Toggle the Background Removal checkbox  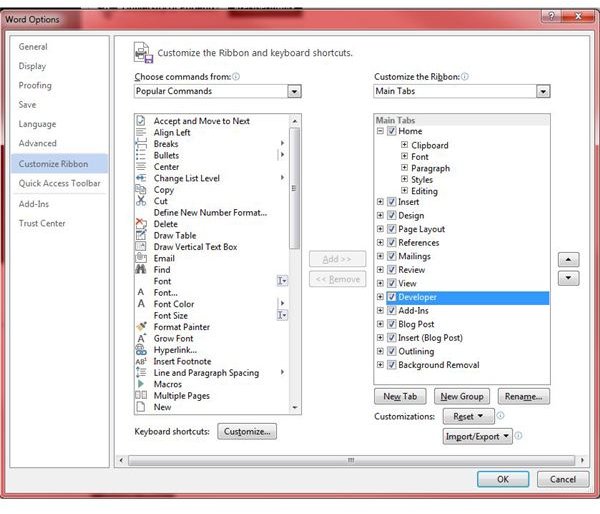coord(391,365)
